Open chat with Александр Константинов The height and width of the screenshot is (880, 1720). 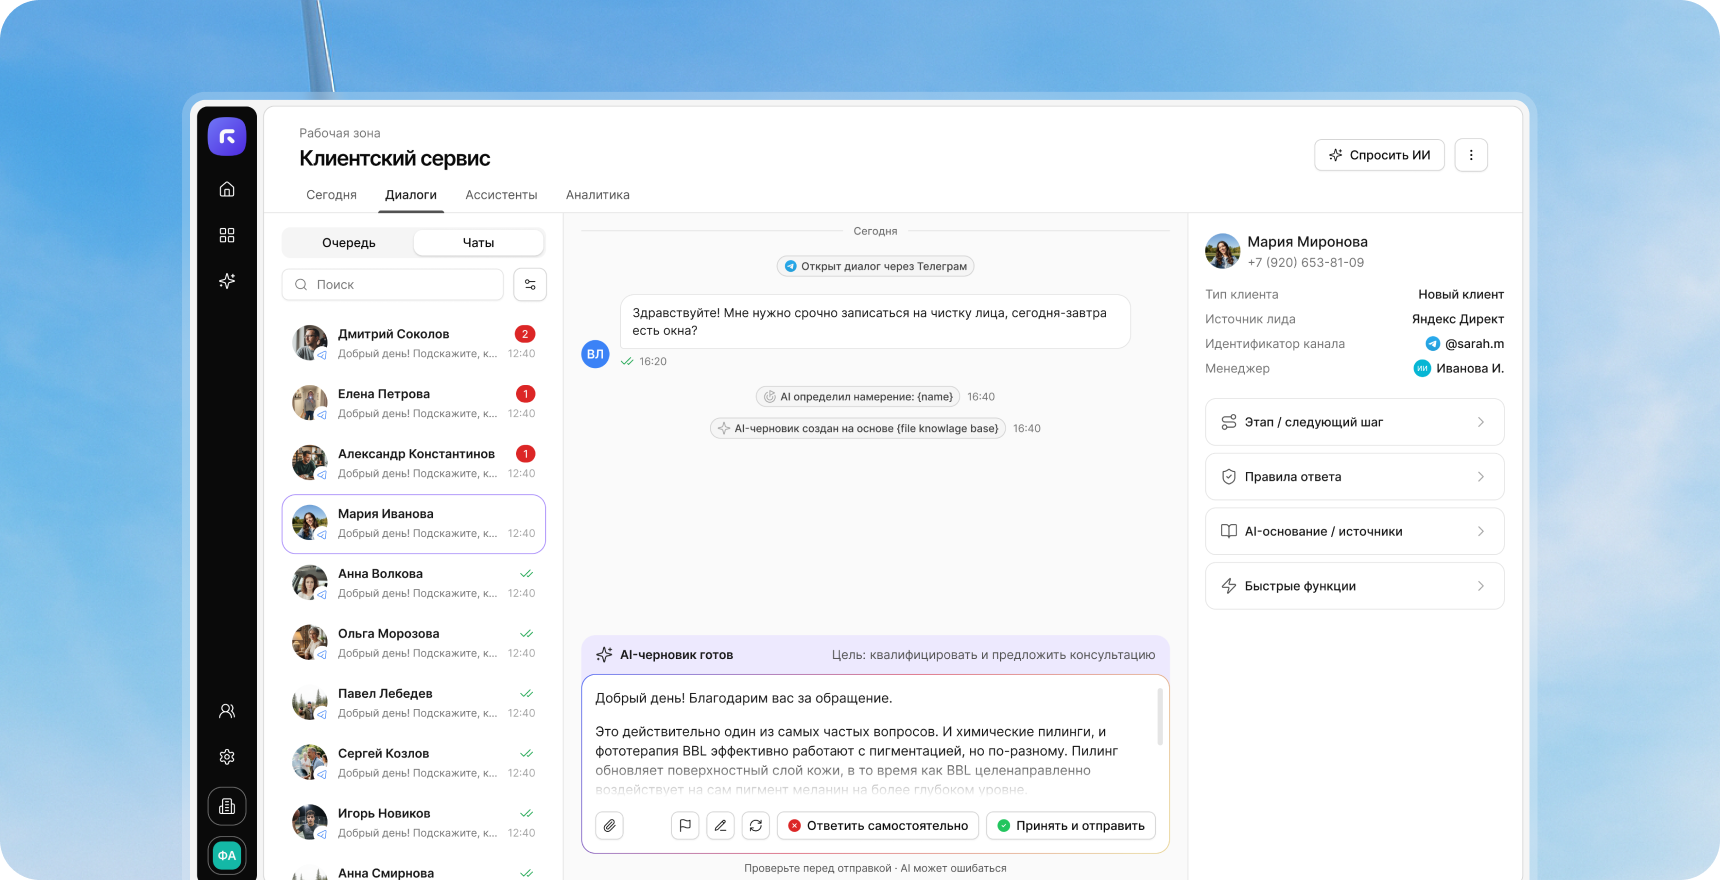(414, 463)
